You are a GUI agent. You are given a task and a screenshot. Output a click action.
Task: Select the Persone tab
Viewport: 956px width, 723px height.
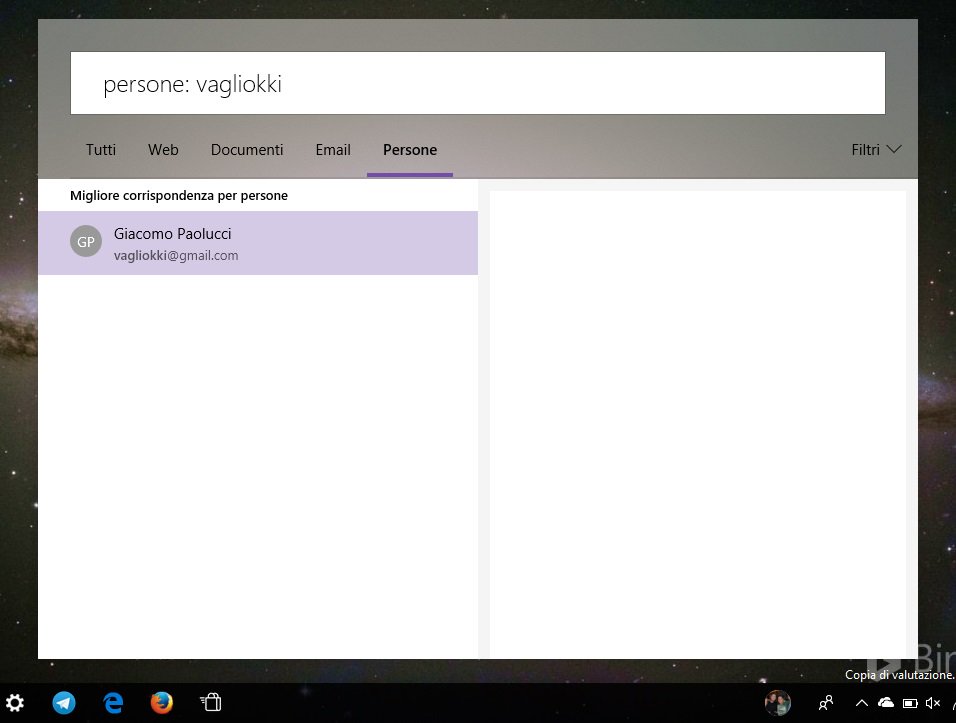tap(410, 150)
